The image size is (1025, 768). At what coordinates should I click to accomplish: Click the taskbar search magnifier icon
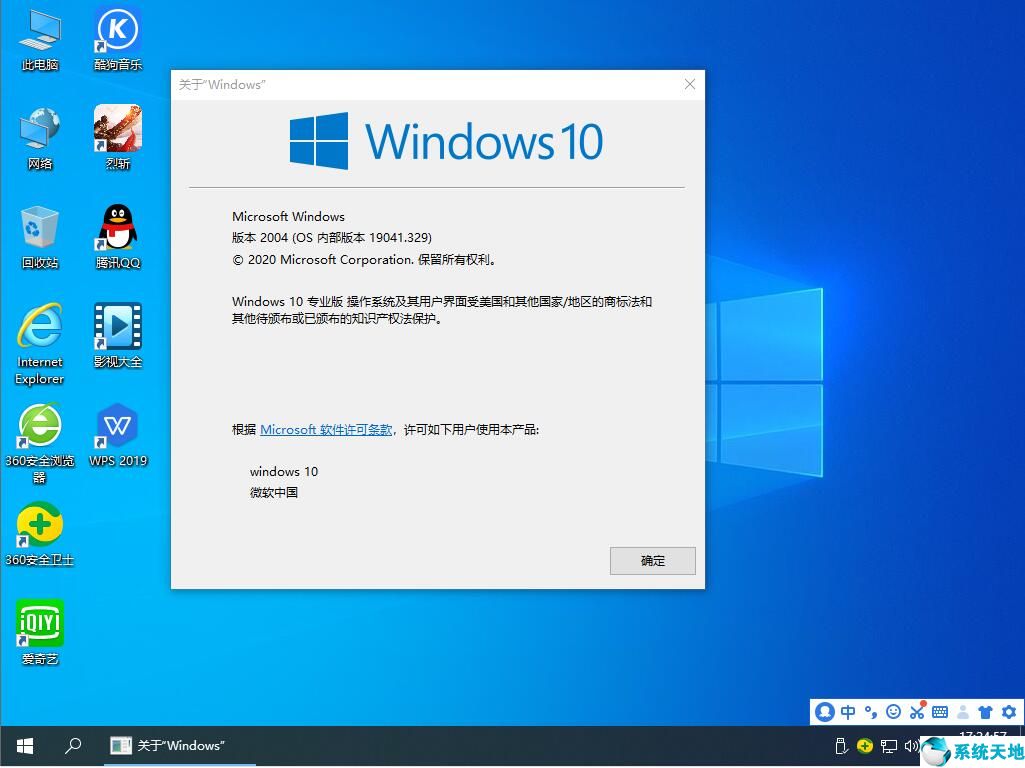pos(73,746)
